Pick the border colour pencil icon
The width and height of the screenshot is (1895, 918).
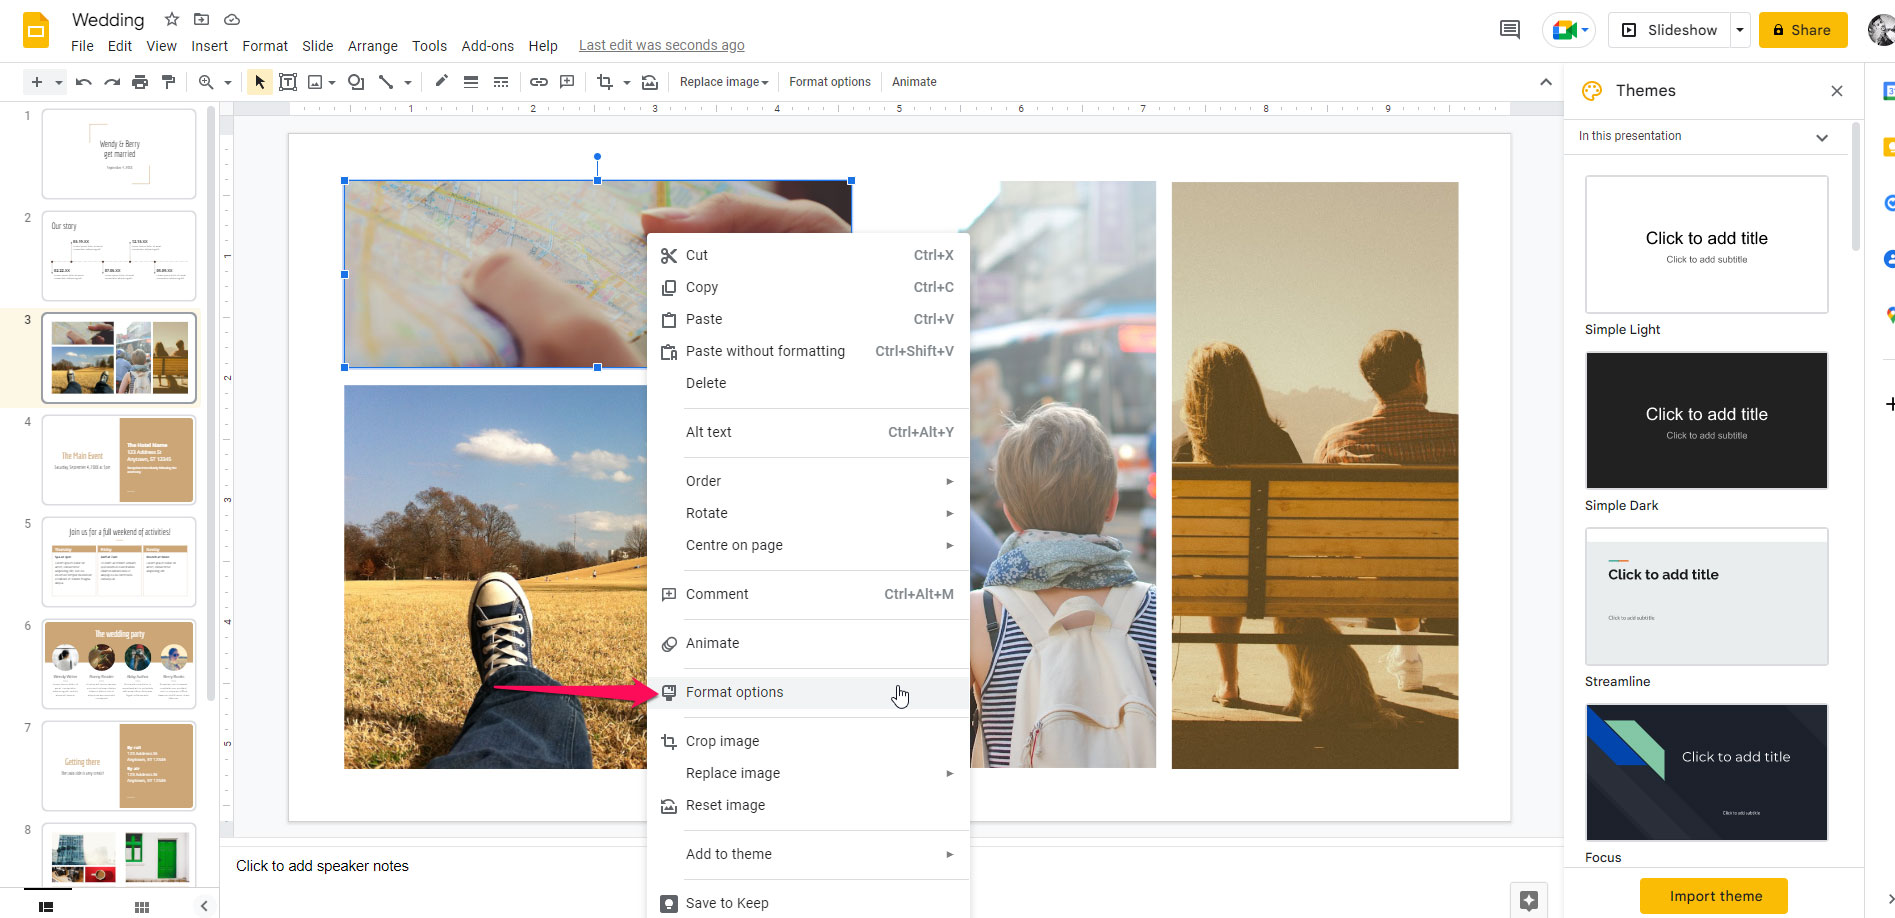[x=441, y=82]
